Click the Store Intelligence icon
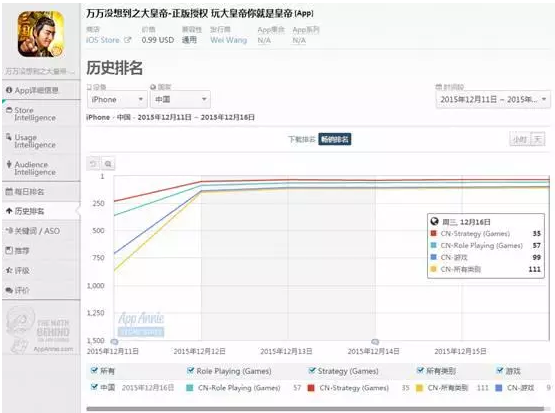This screenshot has height=413, width=555. pos(9,110)
